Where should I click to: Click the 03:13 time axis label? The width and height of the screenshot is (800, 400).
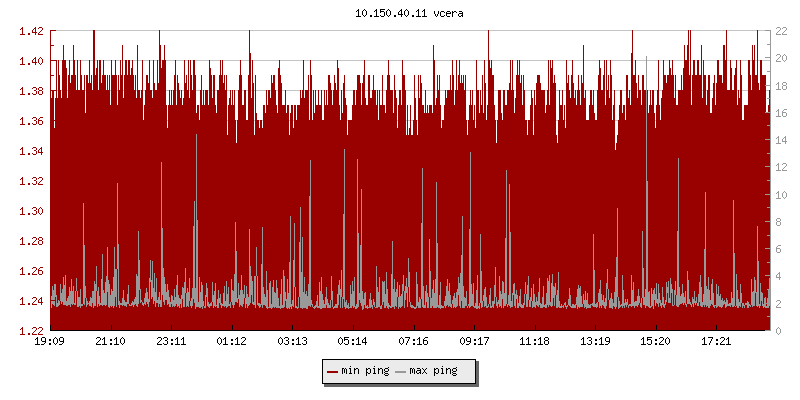click(x=292, y=342)
